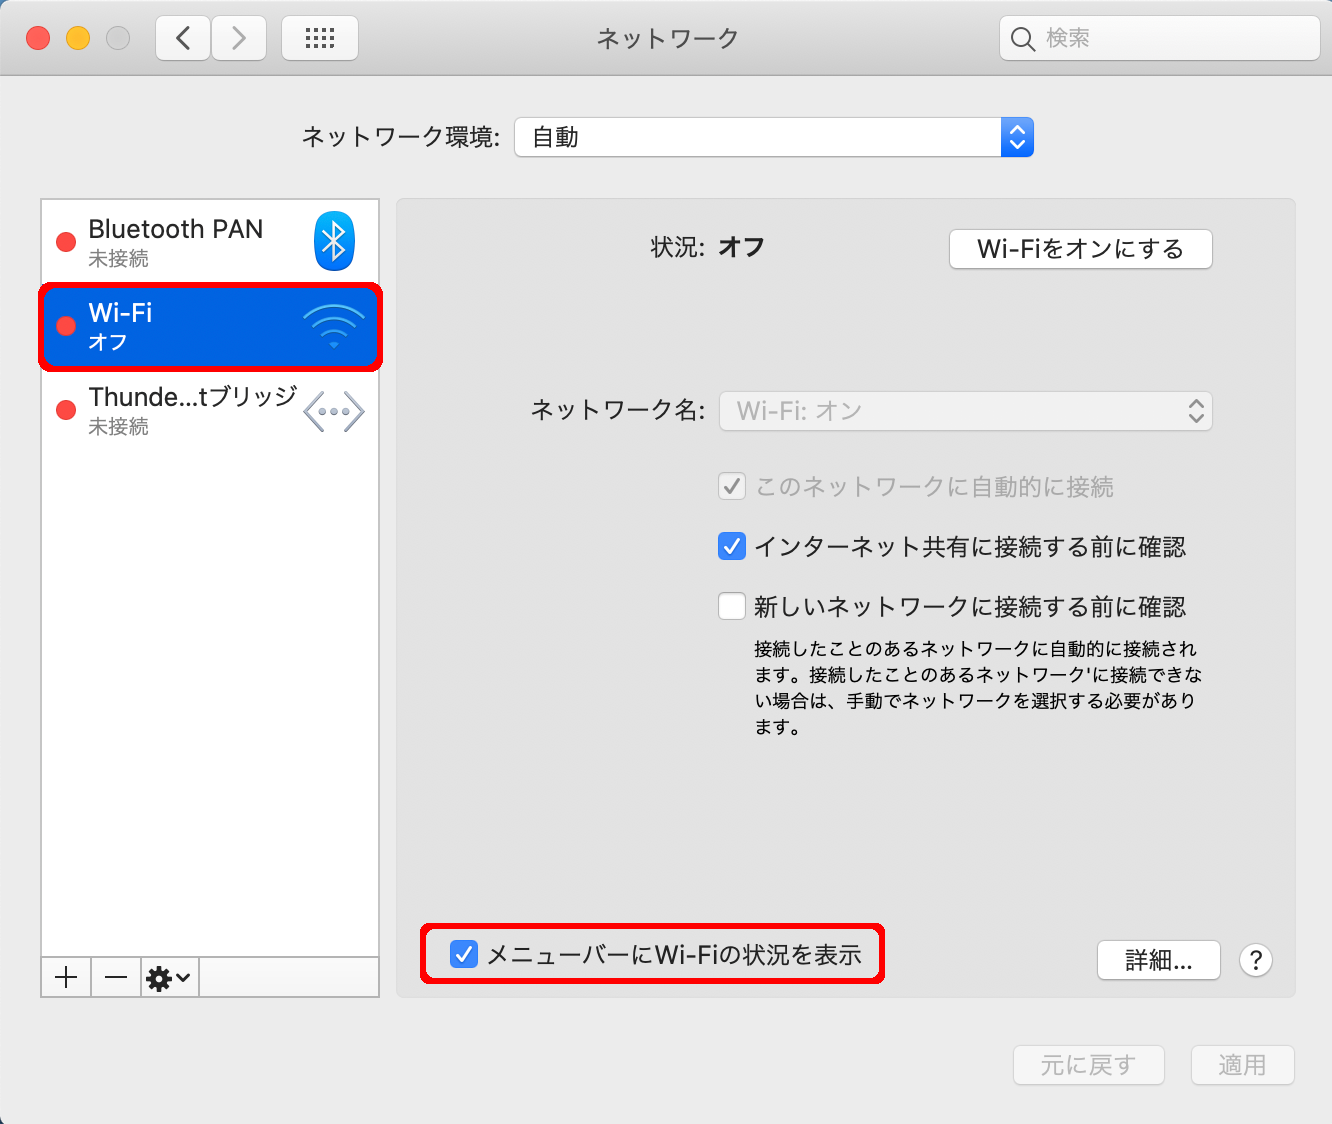Image resolution: width=1332 pixels, height=1124 pixels.
Task: Click Wi-Fiをオンにする button
Action: click(1080, 249)
